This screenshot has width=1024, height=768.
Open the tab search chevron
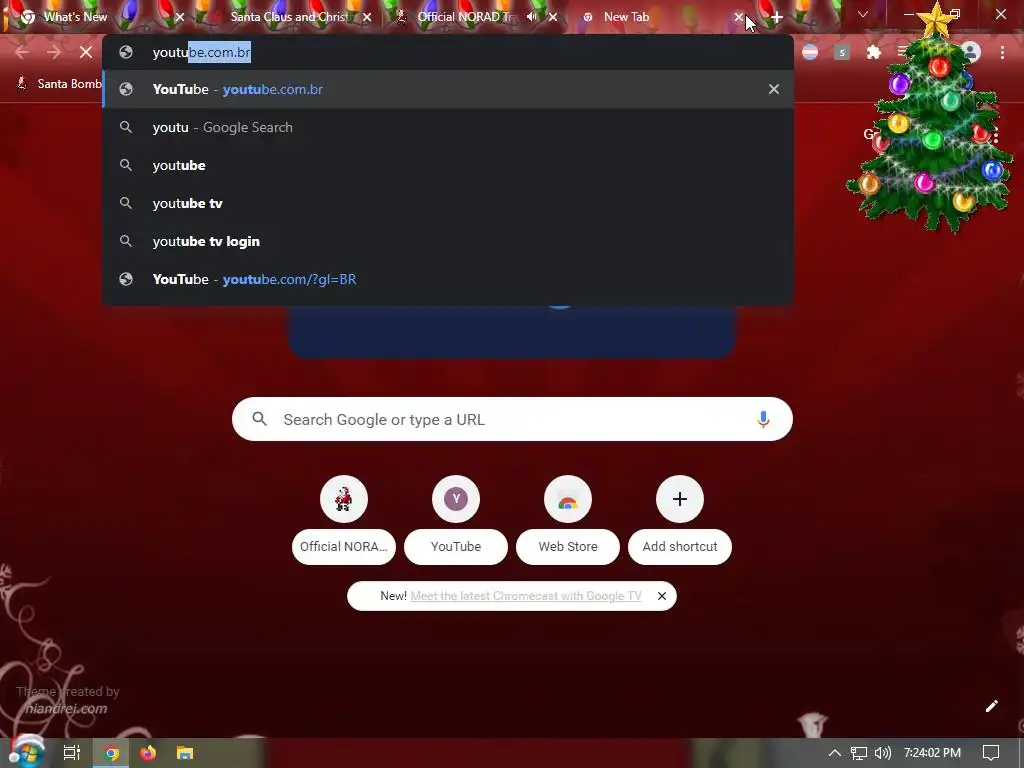pos(863,14)
